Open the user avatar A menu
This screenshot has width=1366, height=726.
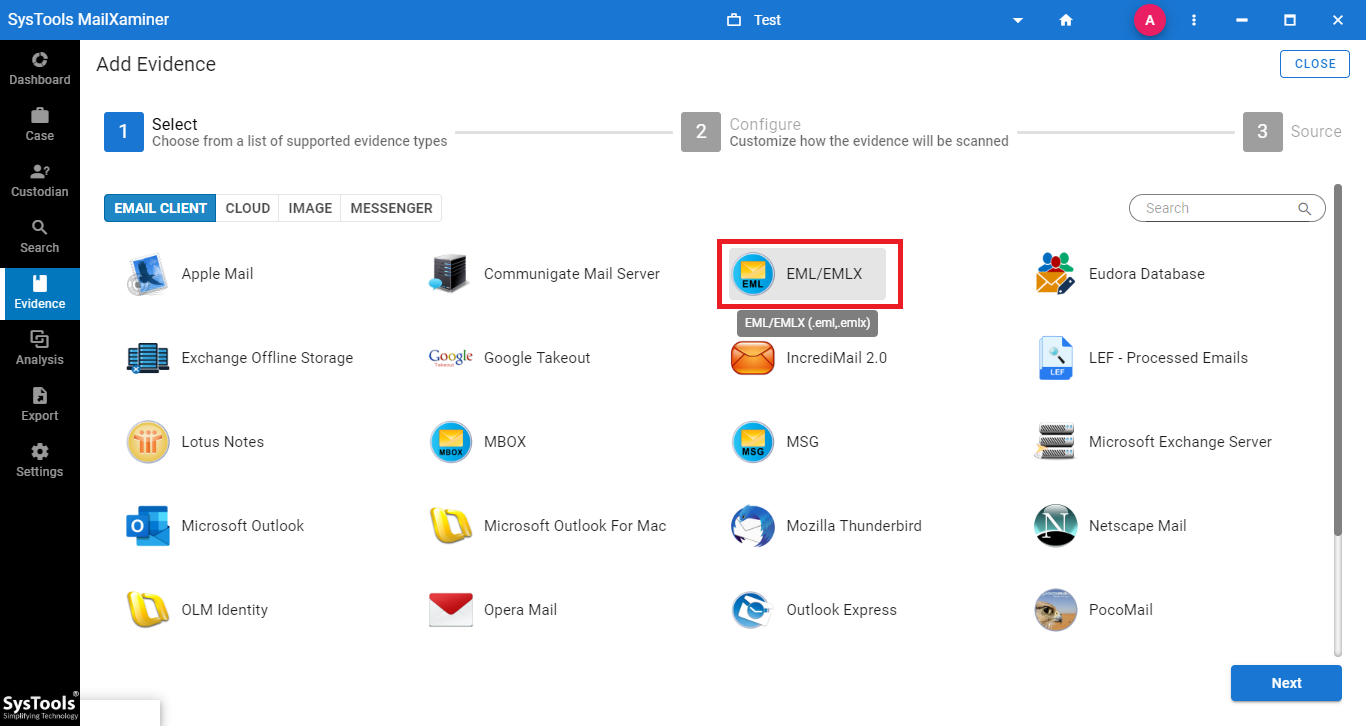click(x=1149, y=20)
